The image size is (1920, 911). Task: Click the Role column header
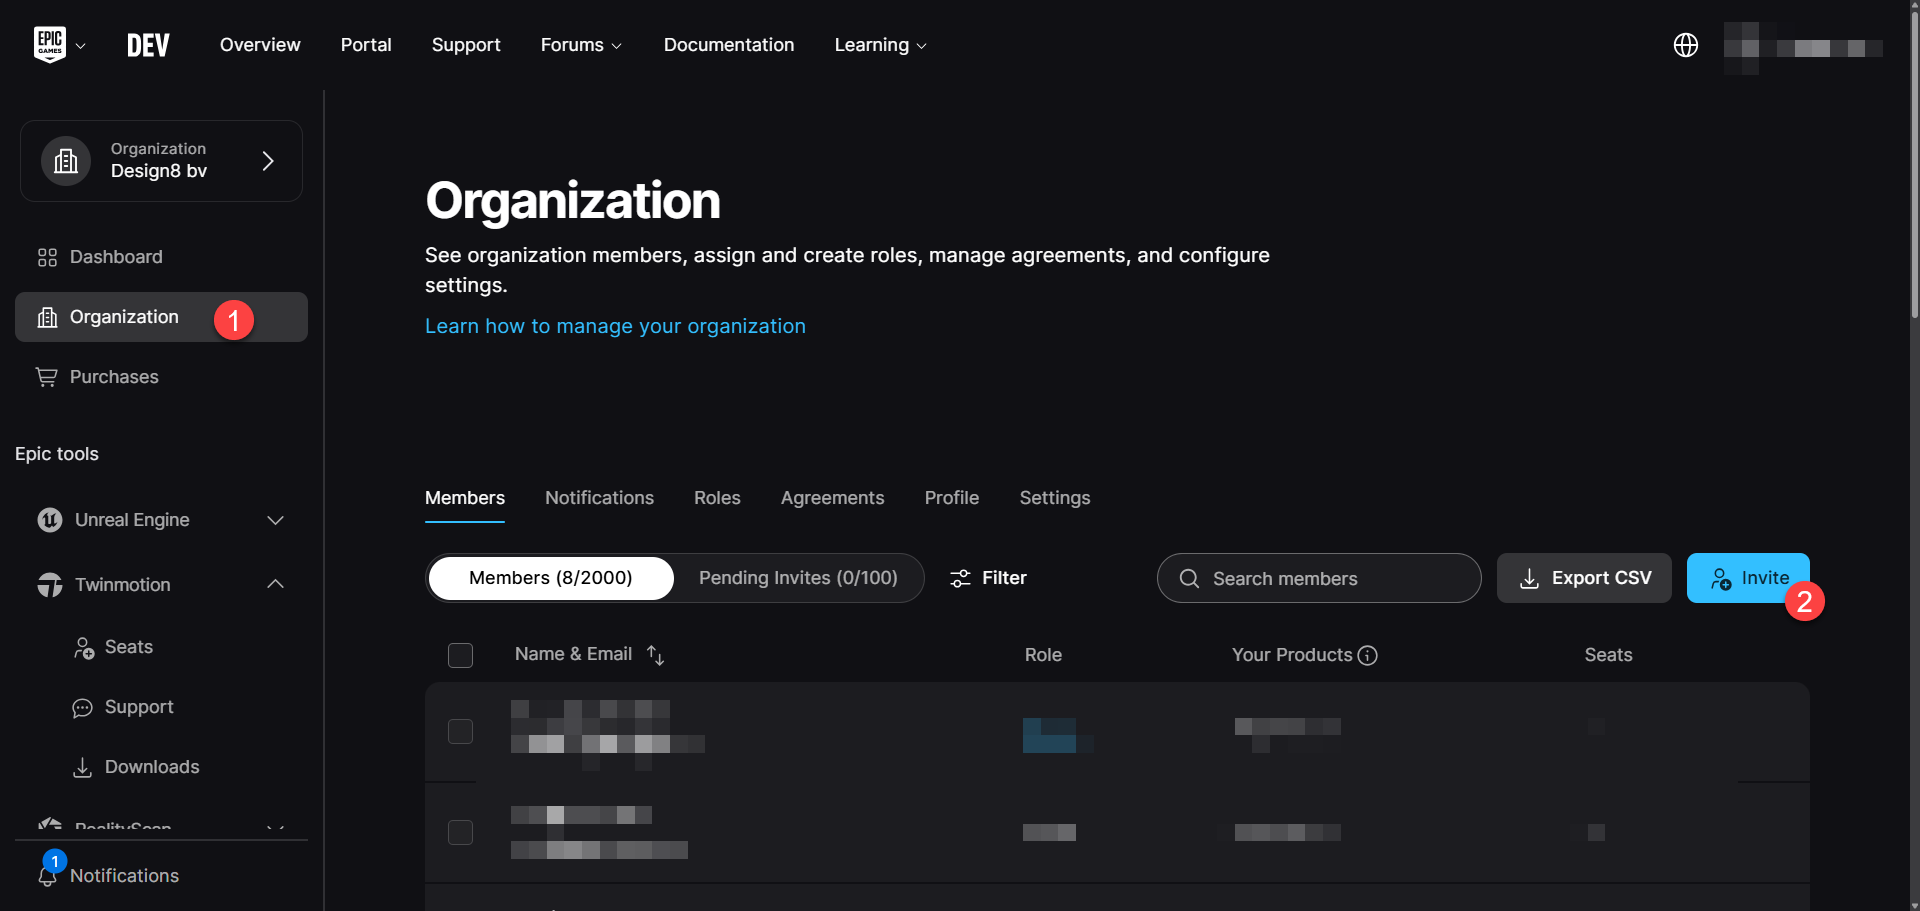click(x=1043, y=655)
